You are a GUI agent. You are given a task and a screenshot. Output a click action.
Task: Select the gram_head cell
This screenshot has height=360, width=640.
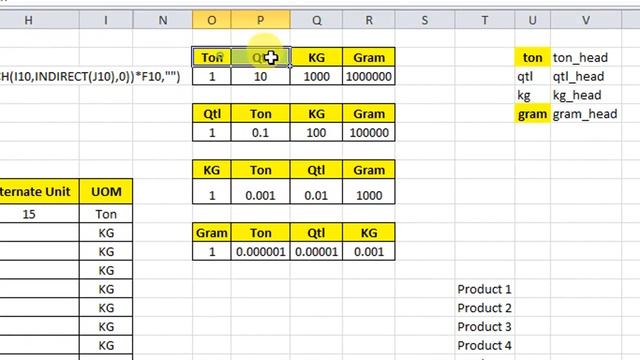[586, 113]
